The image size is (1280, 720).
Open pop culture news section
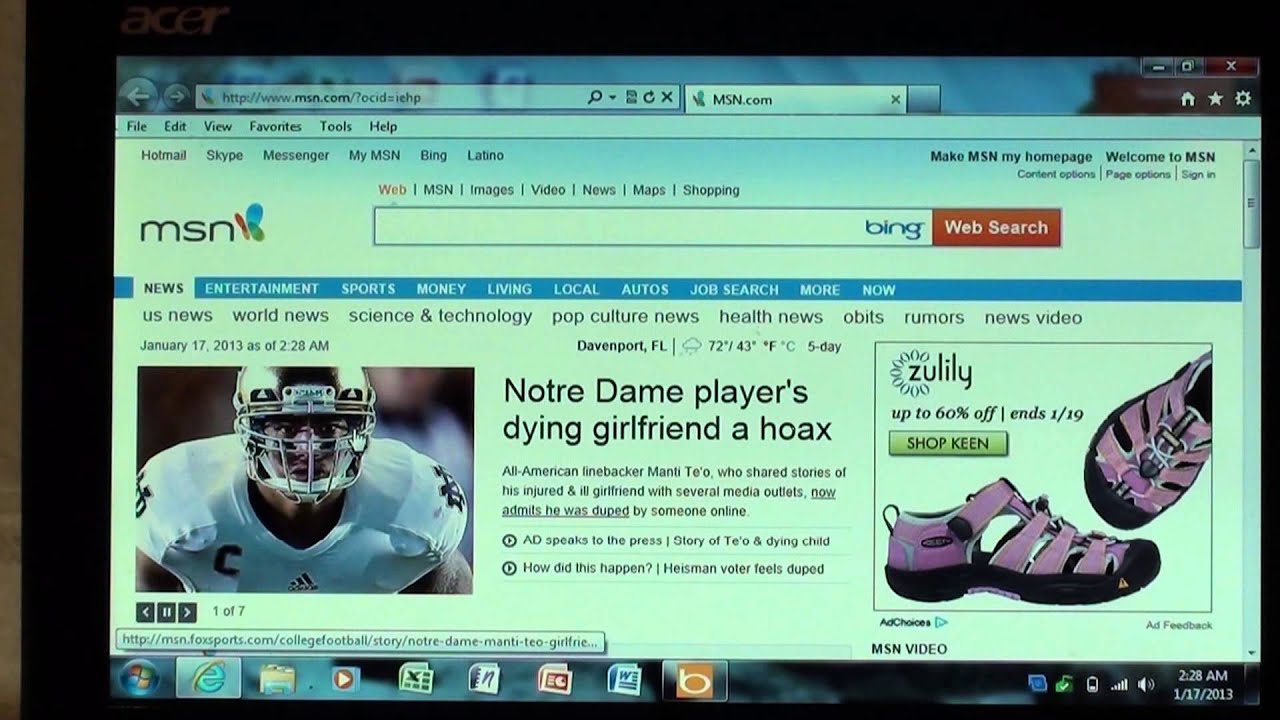pos(625,316)
